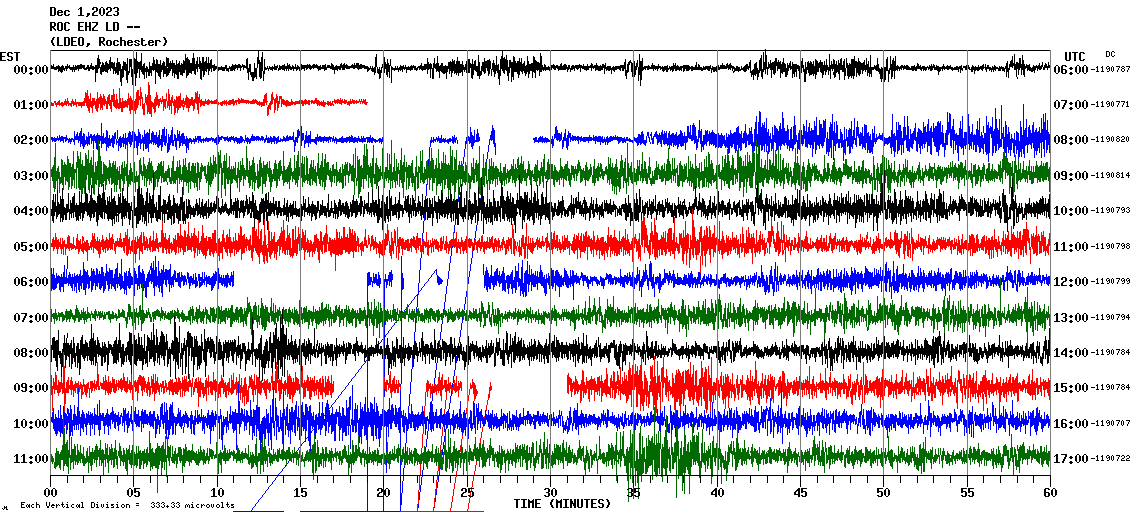The height and width of the screenshot is (519, 1130).
Task: Click the 07:00 label in the UTC column
Action: (x=1070, y=105)
